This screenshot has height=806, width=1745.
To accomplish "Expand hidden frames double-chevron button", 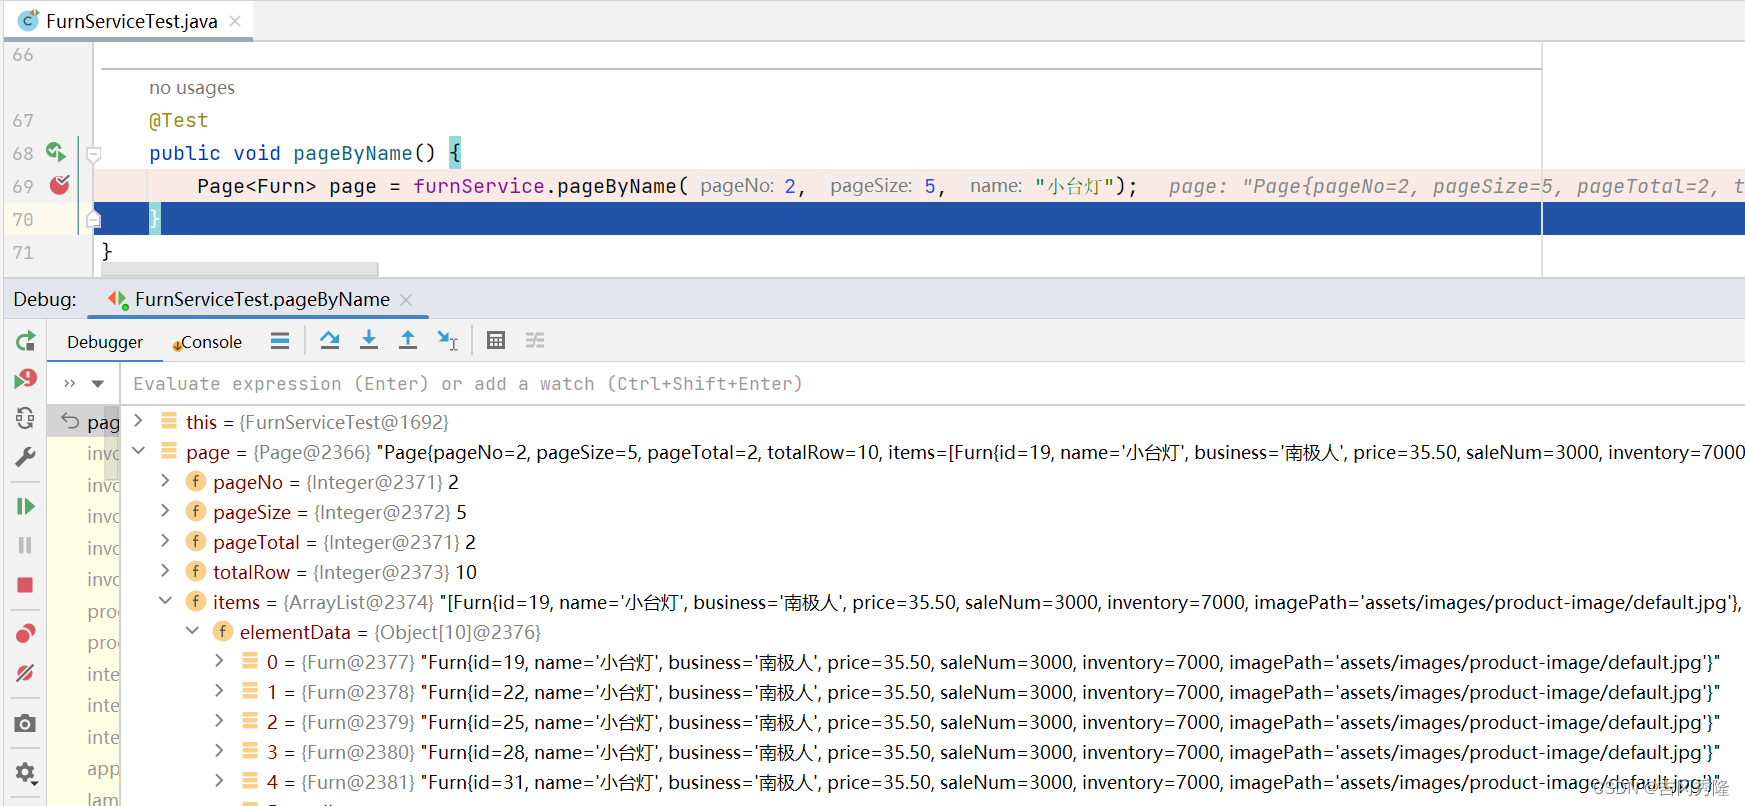I will (x=69, y=384).
